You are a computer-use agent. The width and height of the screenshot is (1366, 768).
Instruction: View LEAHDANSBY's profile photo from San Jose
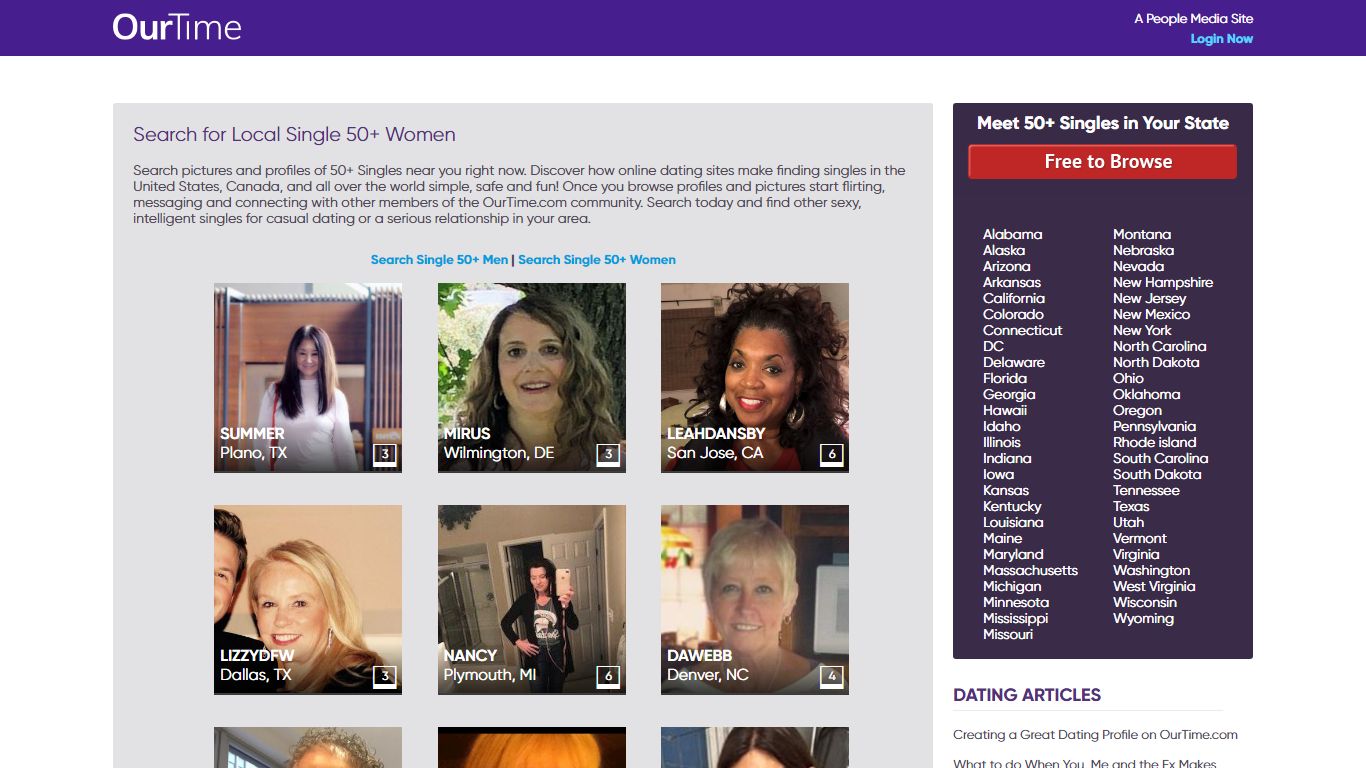pos(755,377)
